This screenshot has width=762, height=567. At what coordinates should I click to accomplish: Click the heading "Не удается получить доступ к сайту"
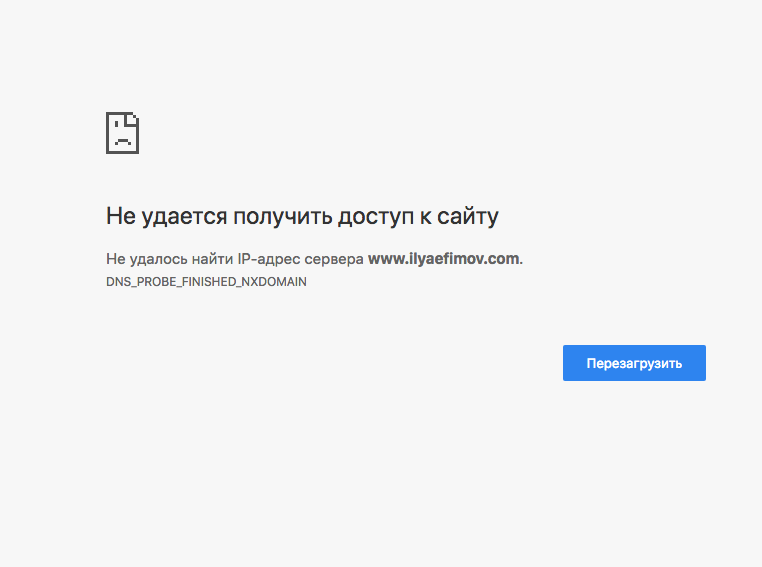pos(302,216)
